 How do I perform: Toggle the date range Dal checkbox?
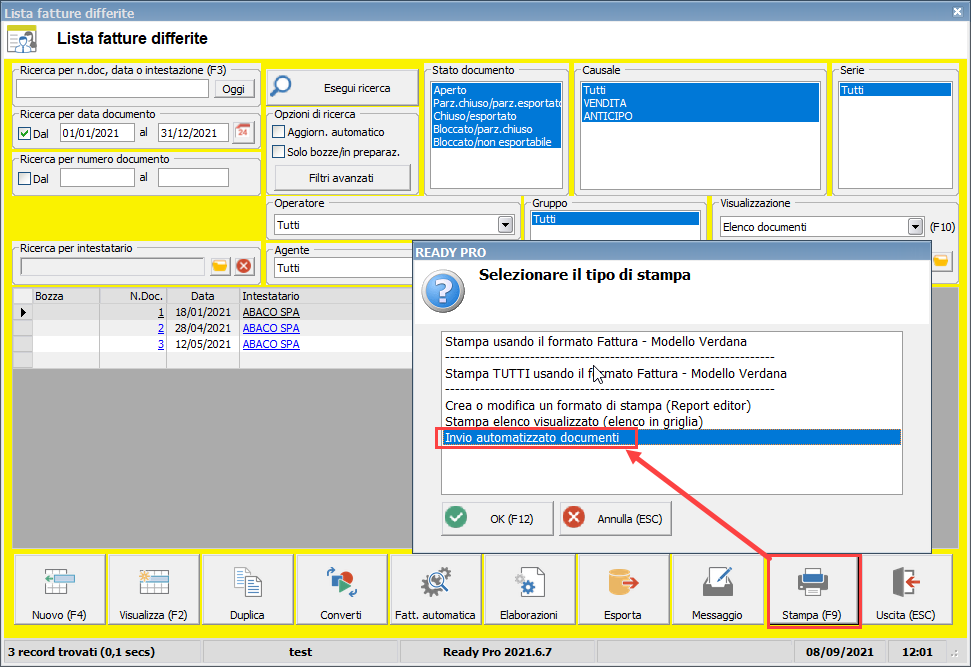click(25, 133)
